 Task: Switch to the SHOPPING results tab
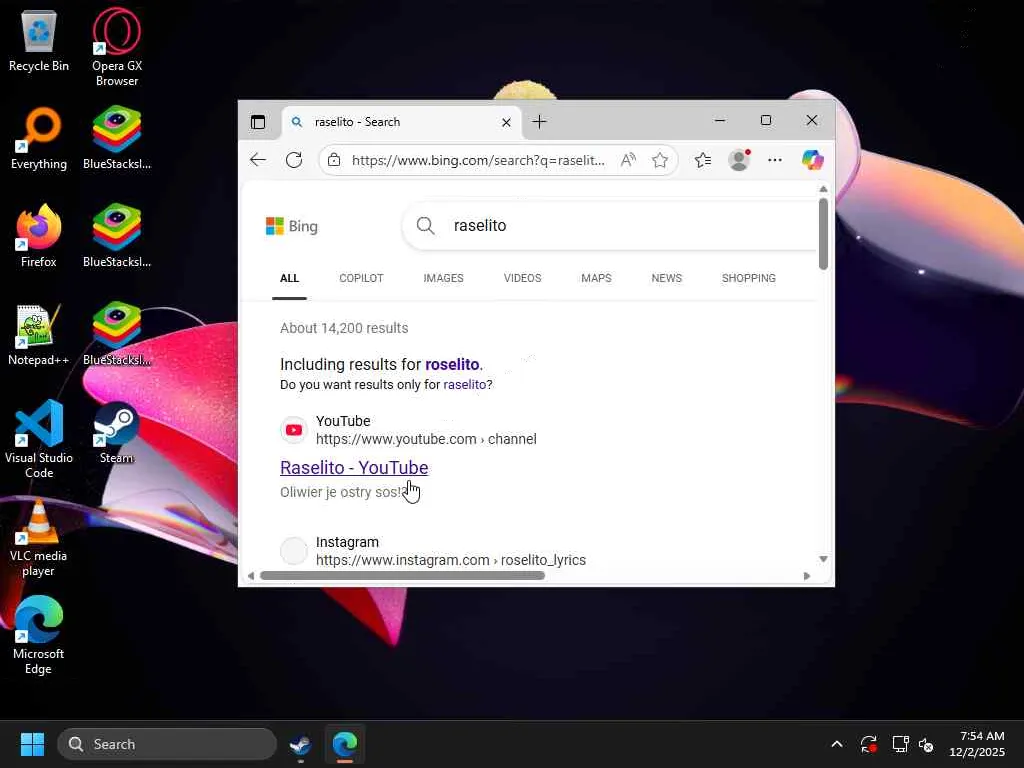click(748, 278)
